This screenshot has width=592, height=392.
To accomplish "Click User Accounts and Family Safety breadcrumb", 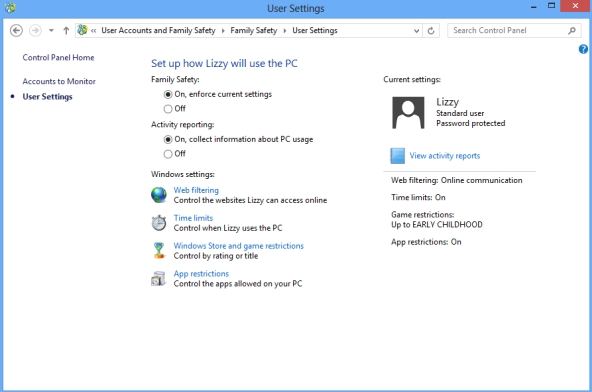I will pyautogui.click(x=158, y=31).
